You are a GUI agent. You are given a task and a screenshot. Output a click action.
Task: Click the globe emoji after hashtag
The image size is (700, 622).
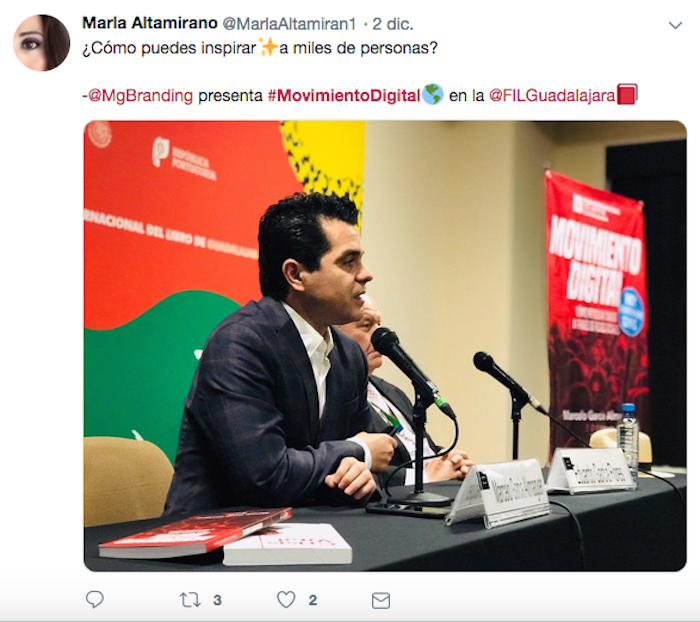[433, 95]
